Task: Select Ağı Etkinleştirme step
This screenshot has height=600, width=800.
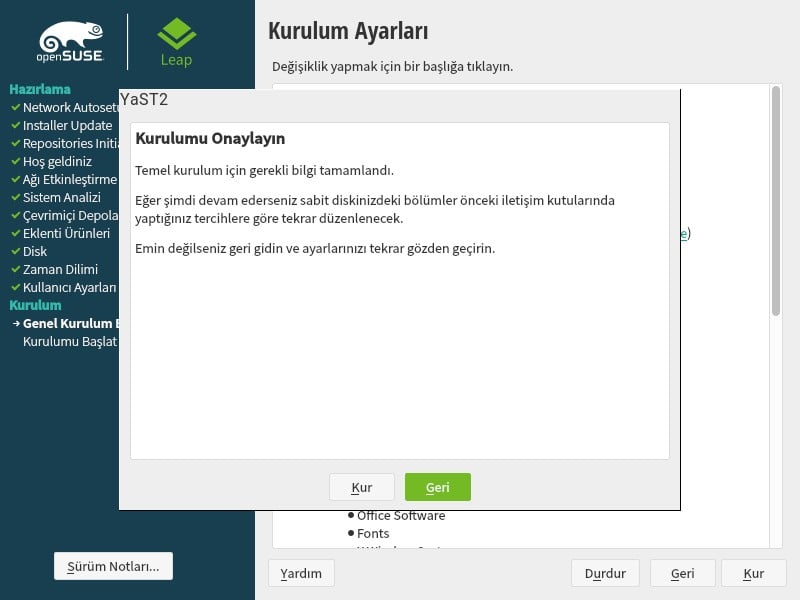Action: [70, 180]
